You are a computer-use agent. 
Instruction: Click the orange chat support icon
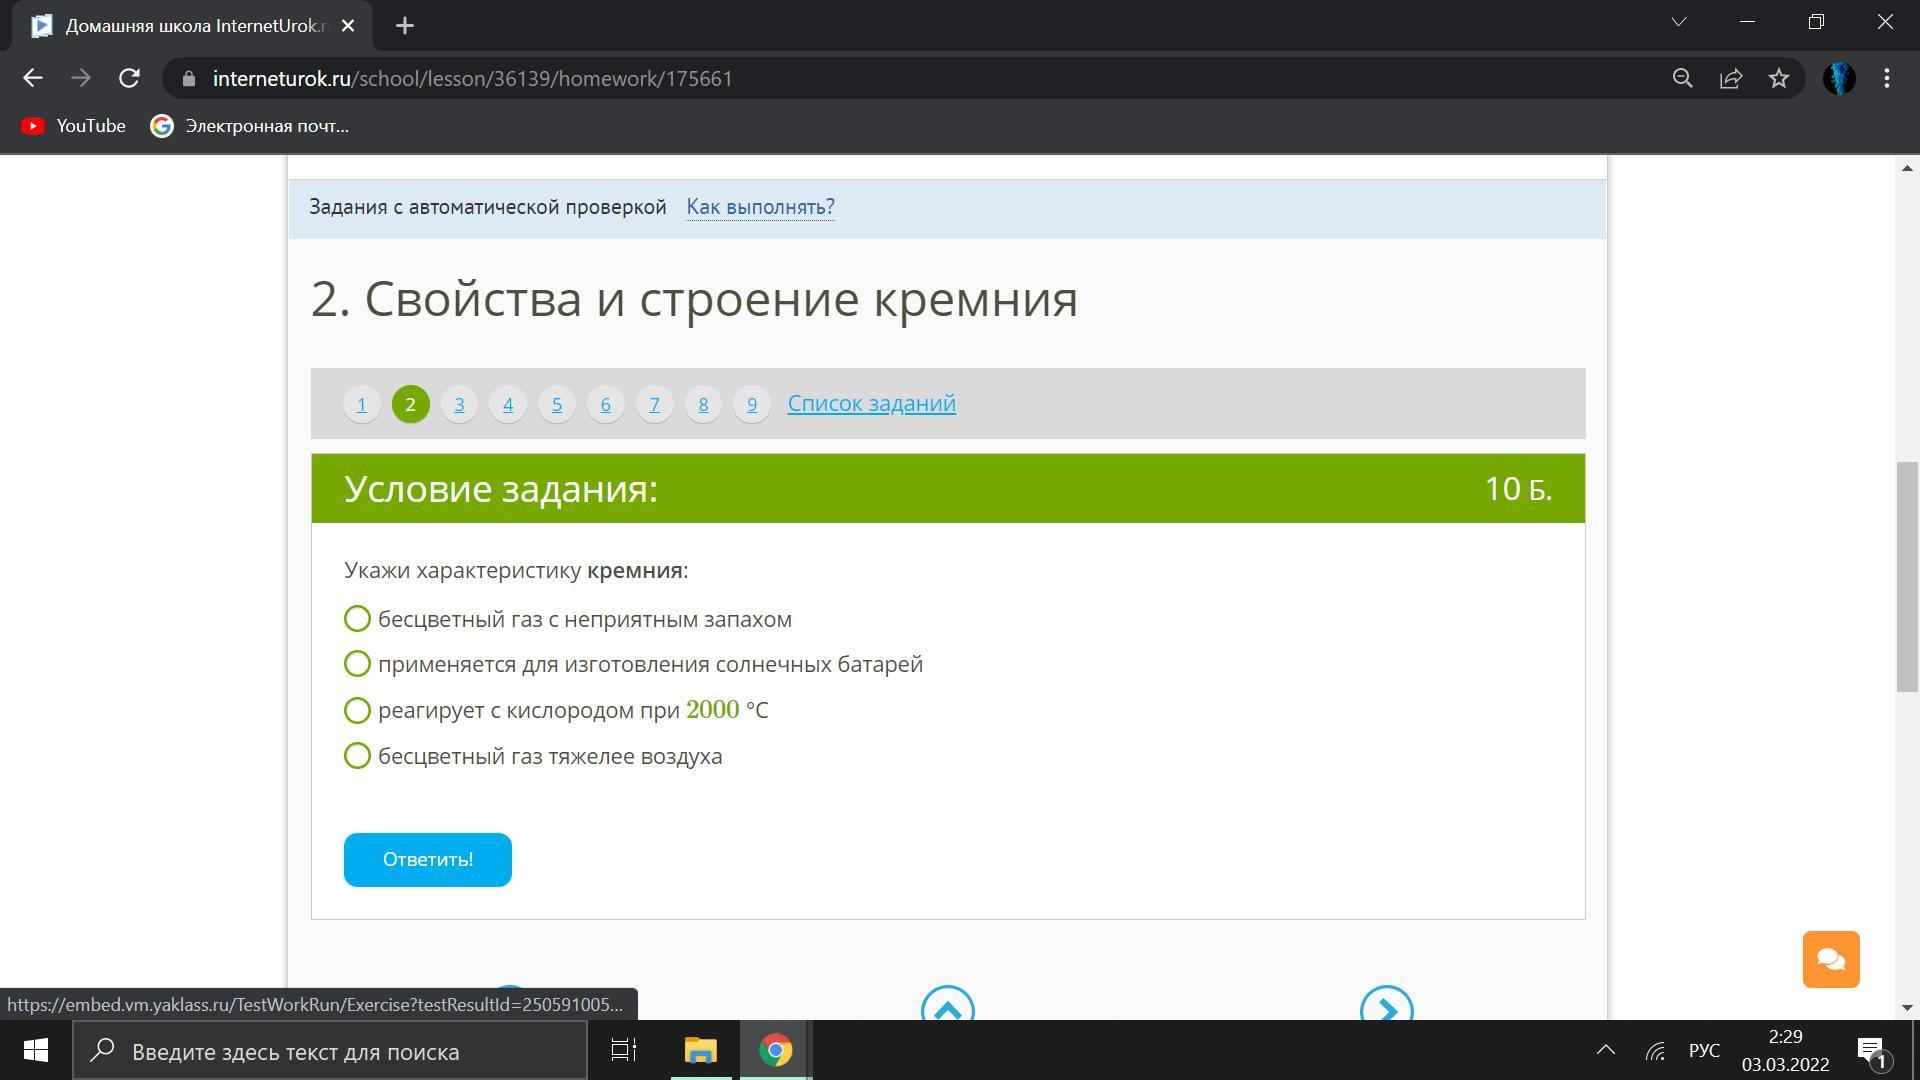pyautogui.click(x=1830, y=959)
